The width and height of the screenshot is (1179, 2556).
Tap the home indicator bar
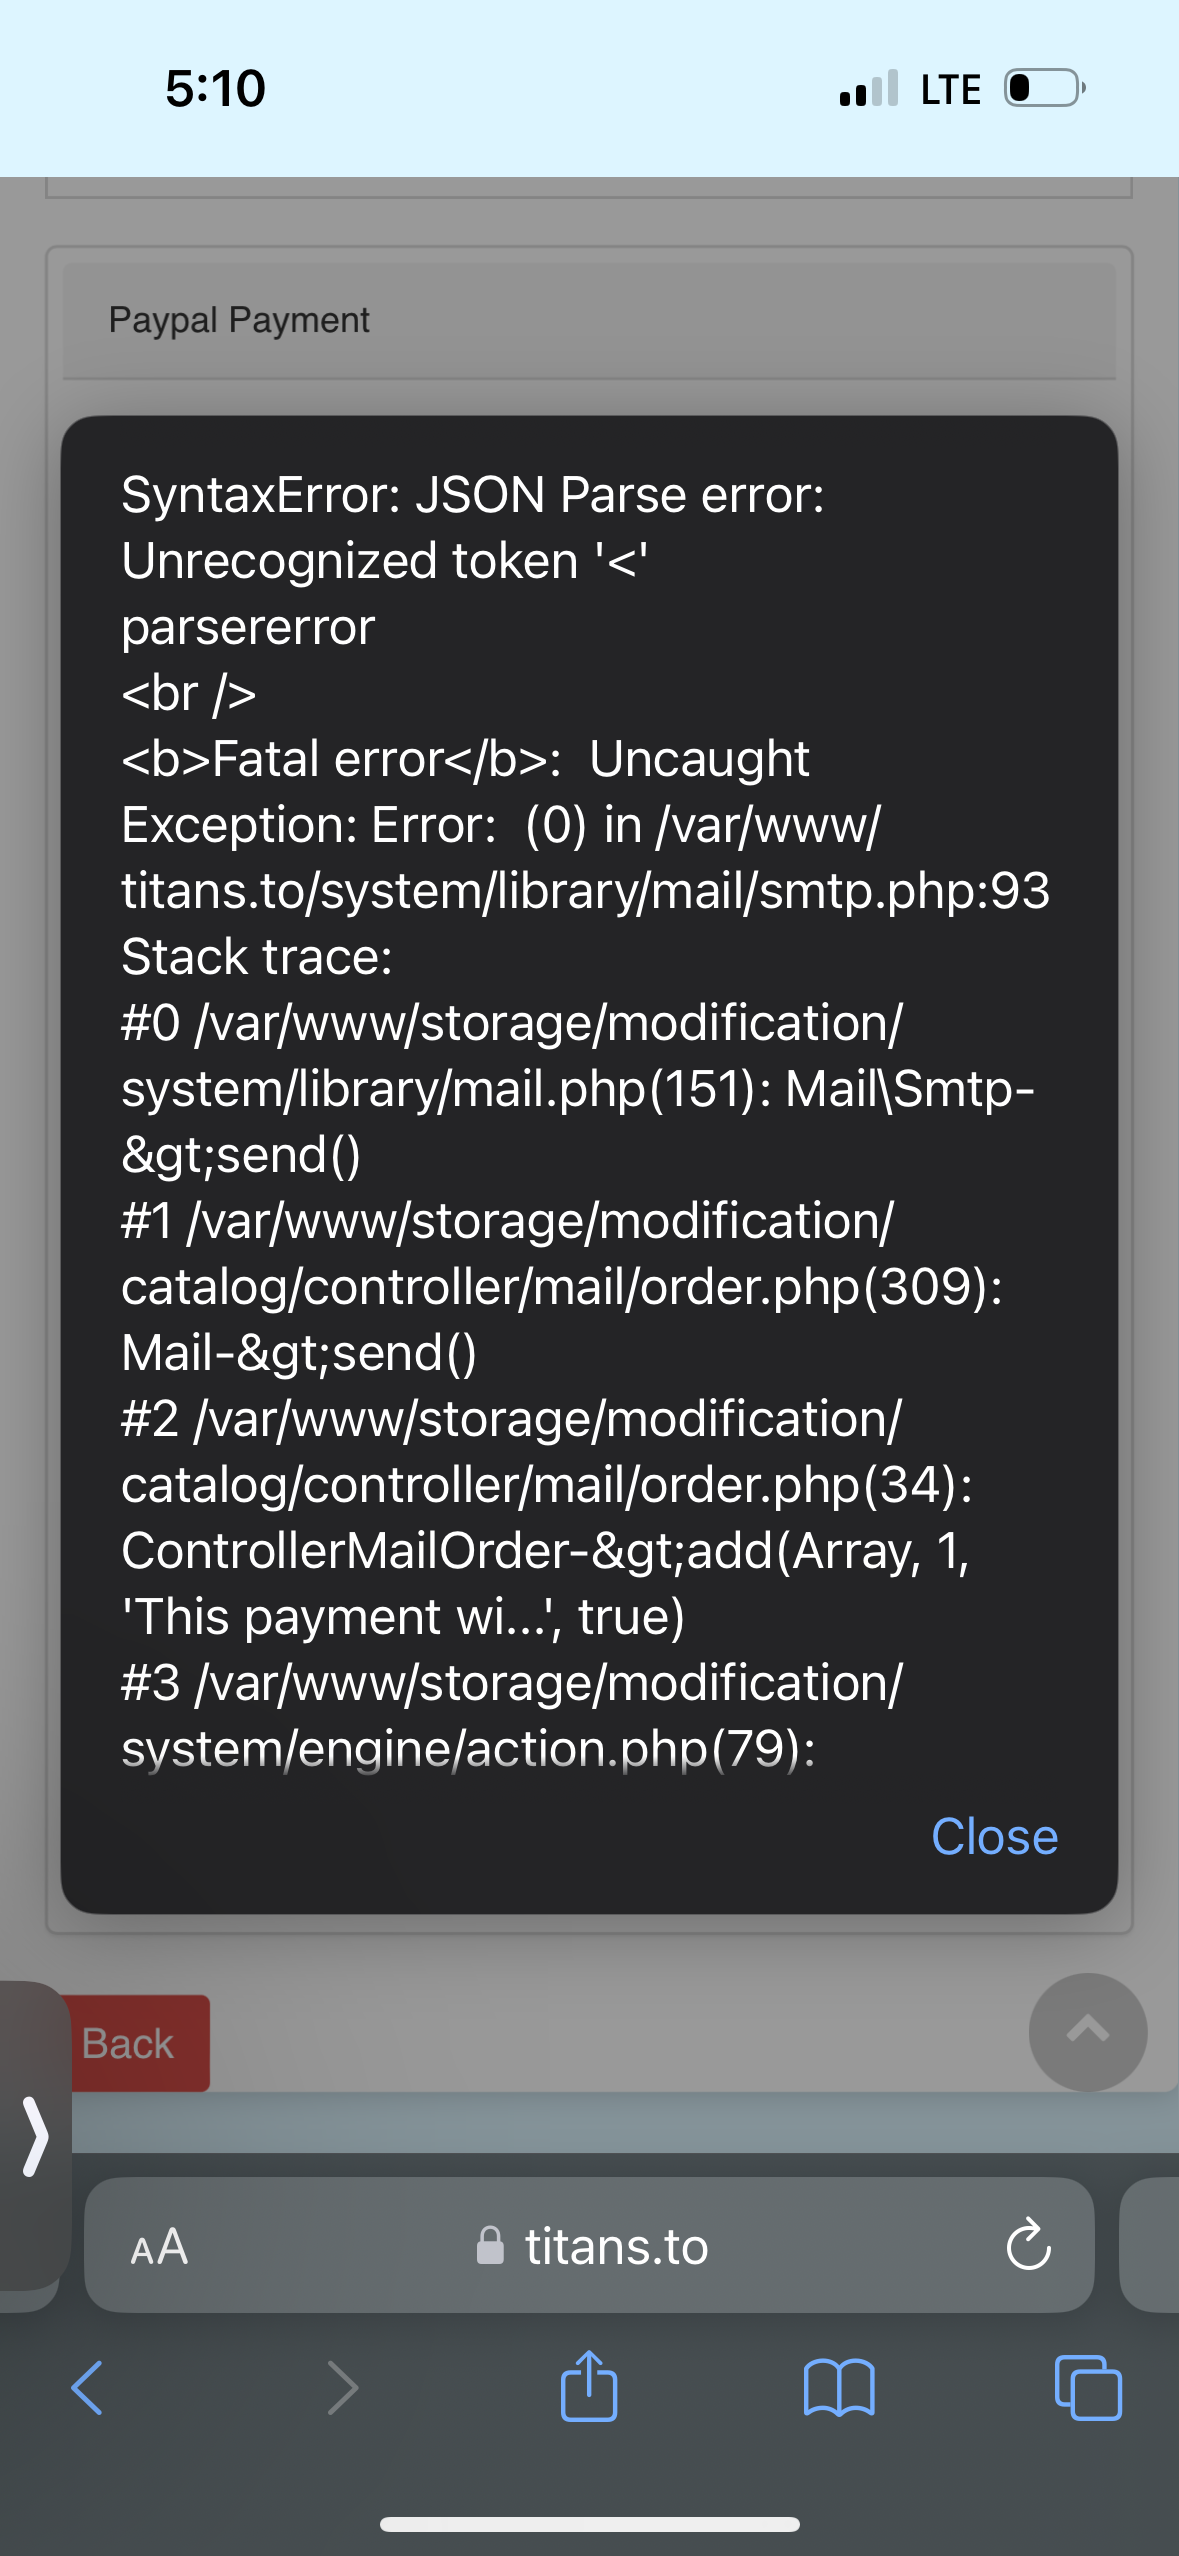click(589, 2523)
